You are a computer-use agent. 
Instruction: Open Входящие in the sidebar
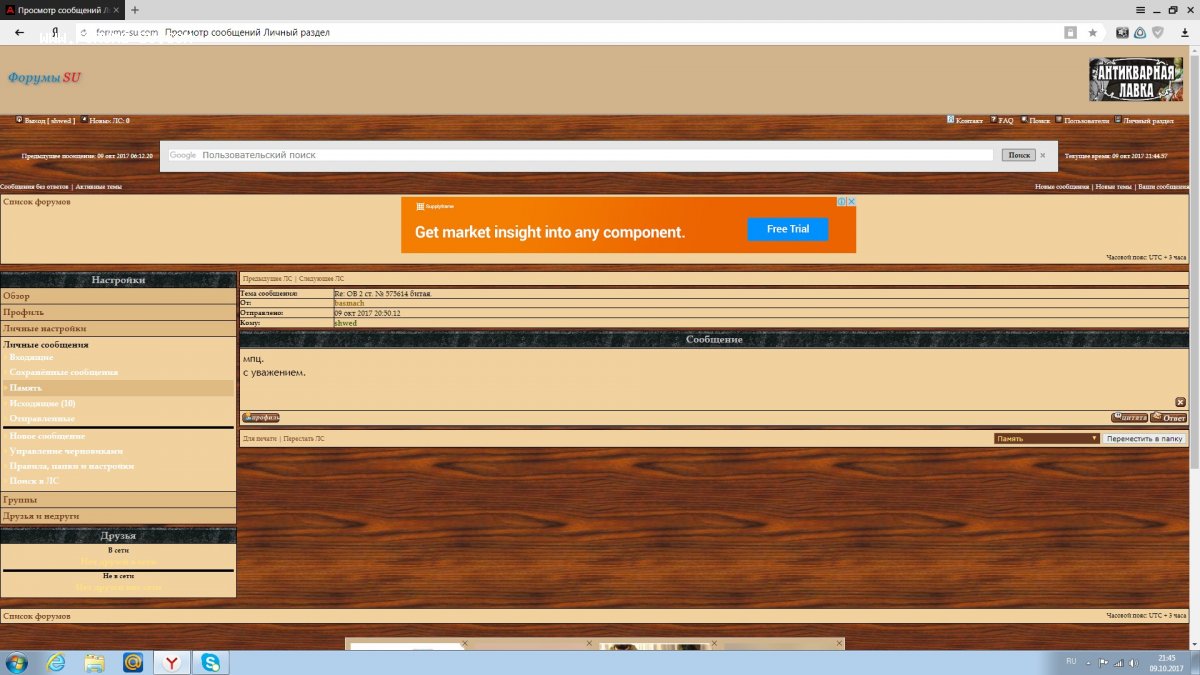(x=32, y=357)
